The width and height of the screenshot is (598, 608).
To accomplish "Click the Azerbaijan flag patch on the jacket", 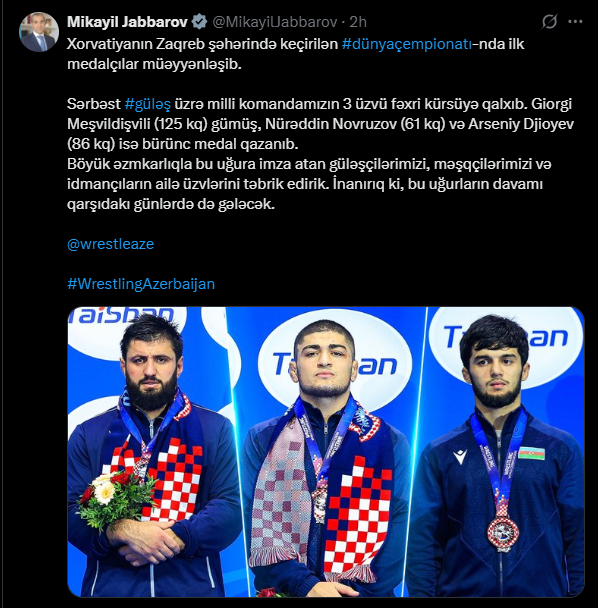I will click(532, 453).
